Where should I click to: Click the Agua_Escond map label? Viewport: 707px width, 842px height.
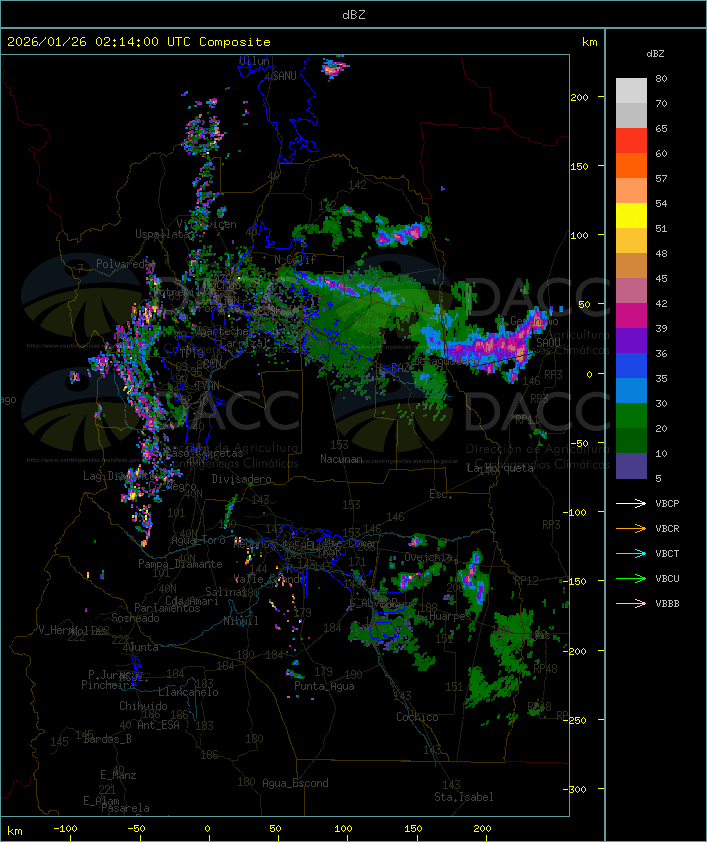[295, 783]
